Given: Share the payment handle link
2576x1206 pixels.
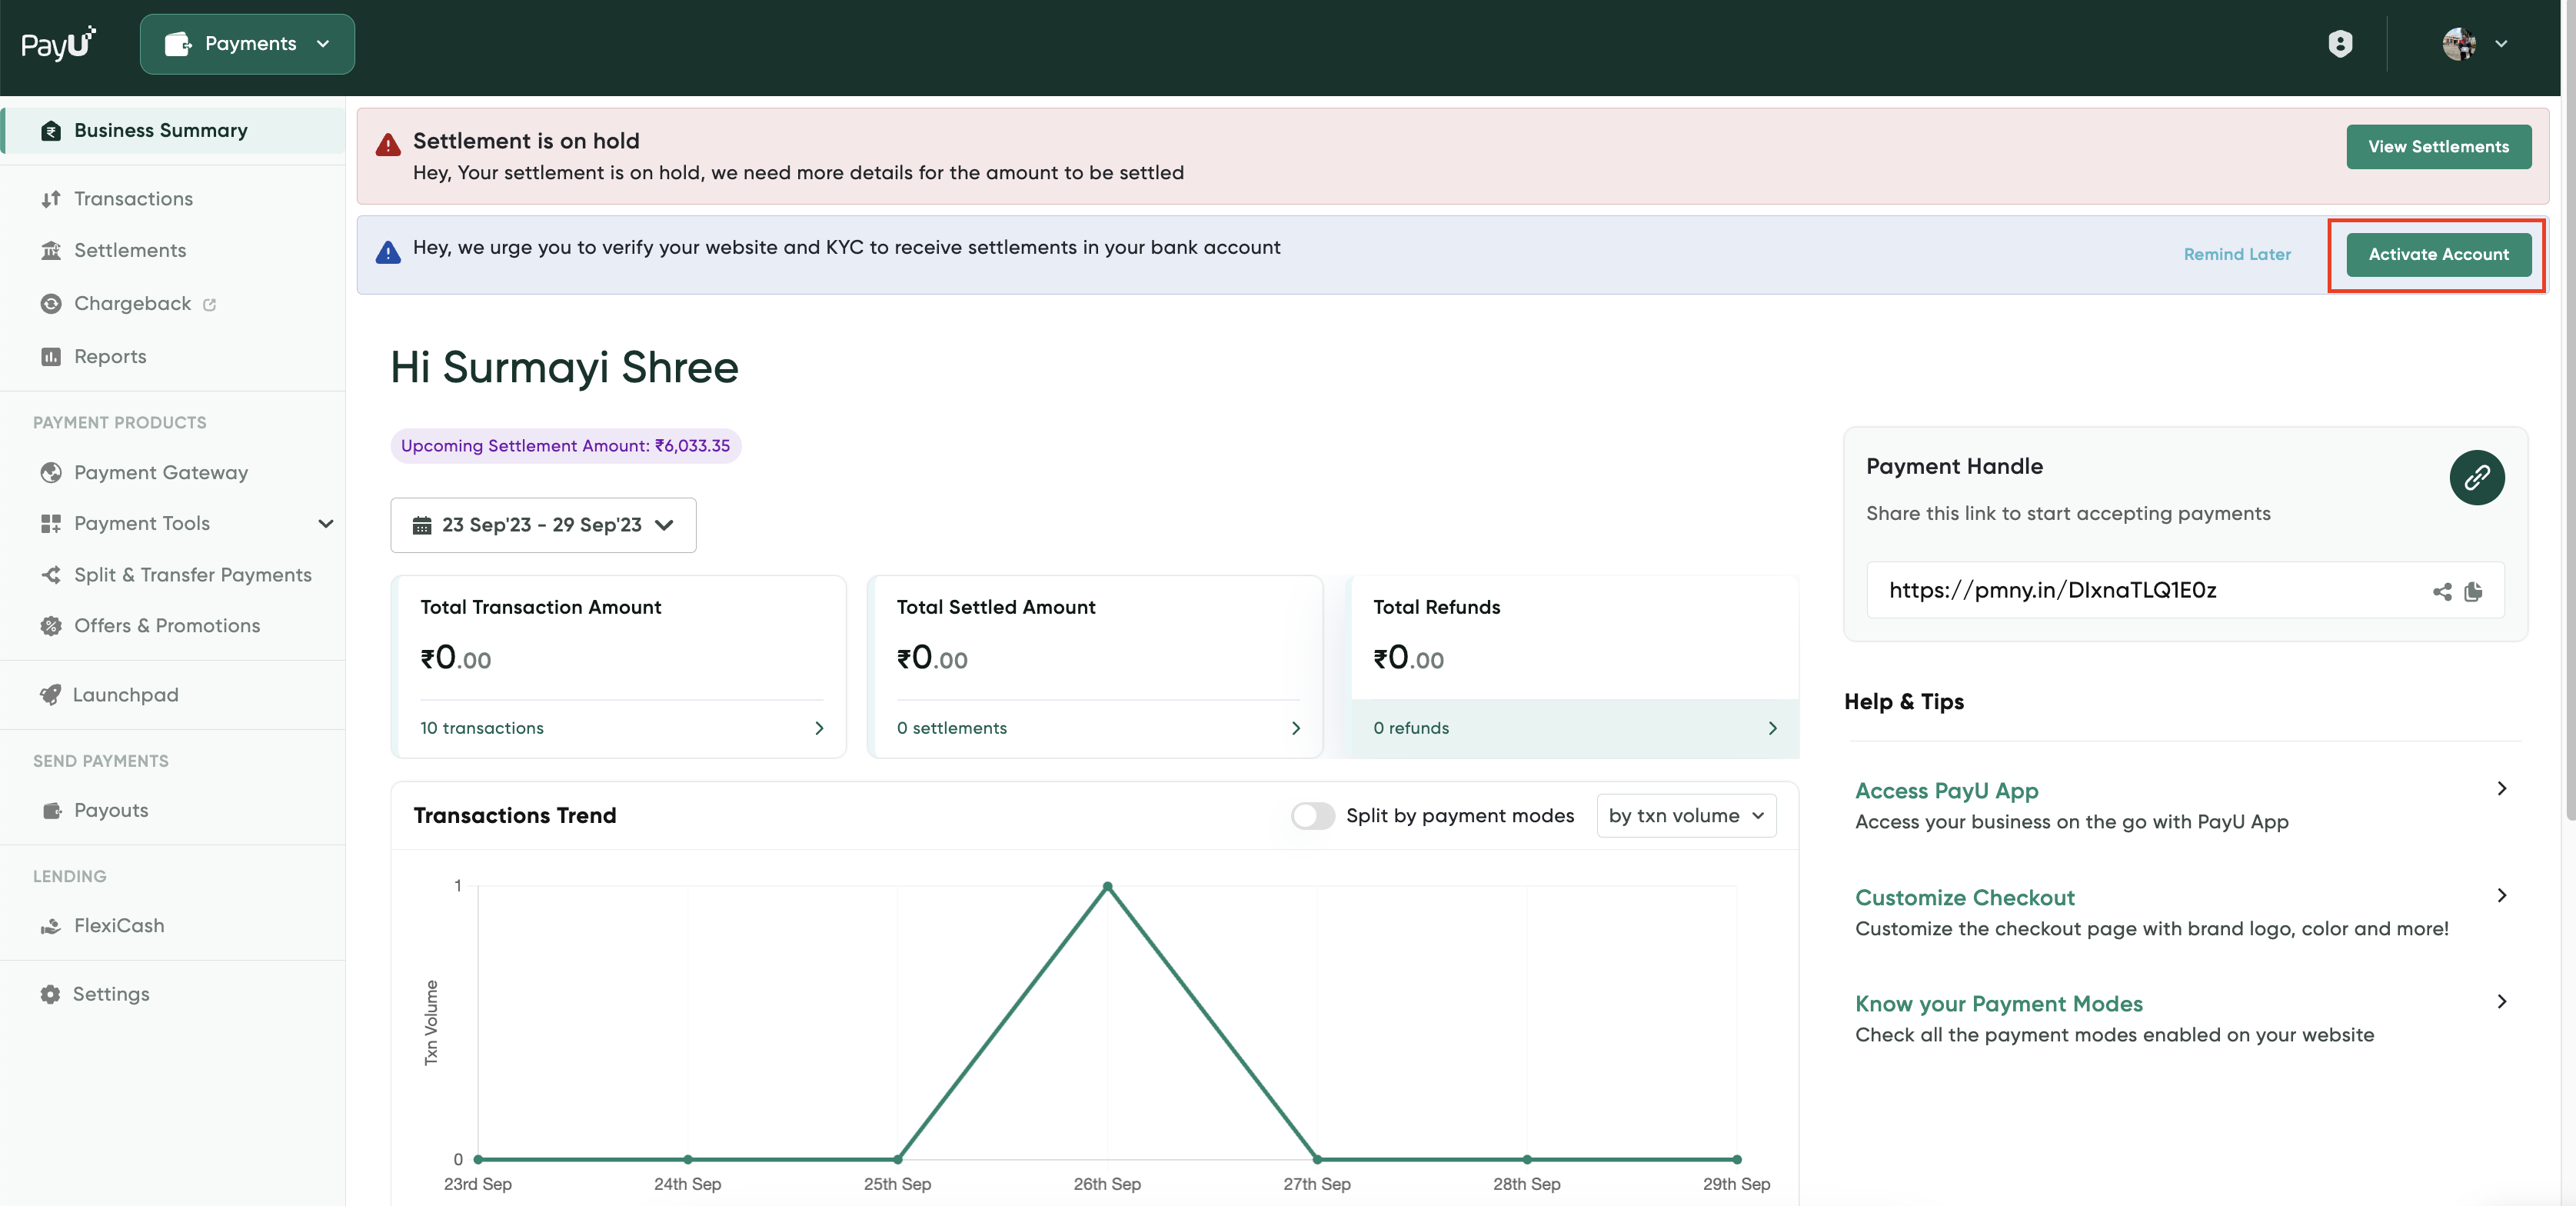Looking at the screenshot, I should pos(2441,592).
